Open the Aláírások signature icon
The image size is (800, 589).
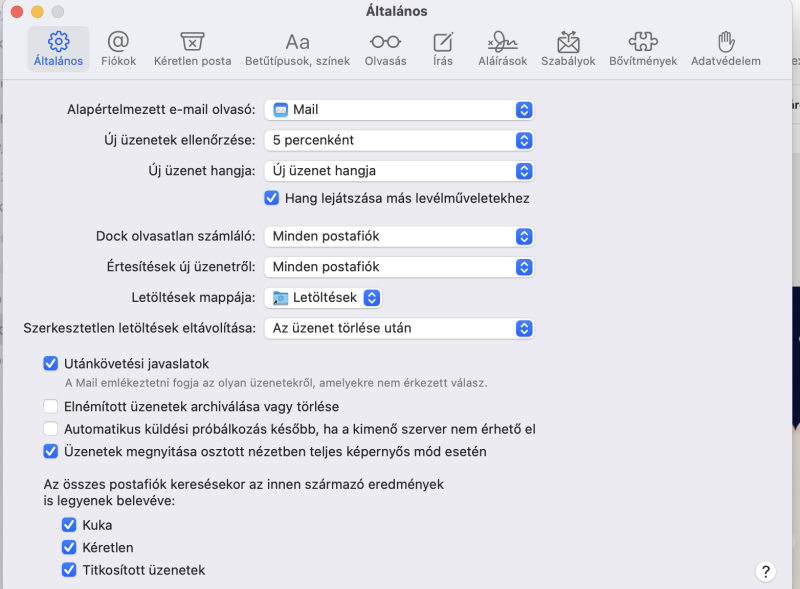[502, 48]
